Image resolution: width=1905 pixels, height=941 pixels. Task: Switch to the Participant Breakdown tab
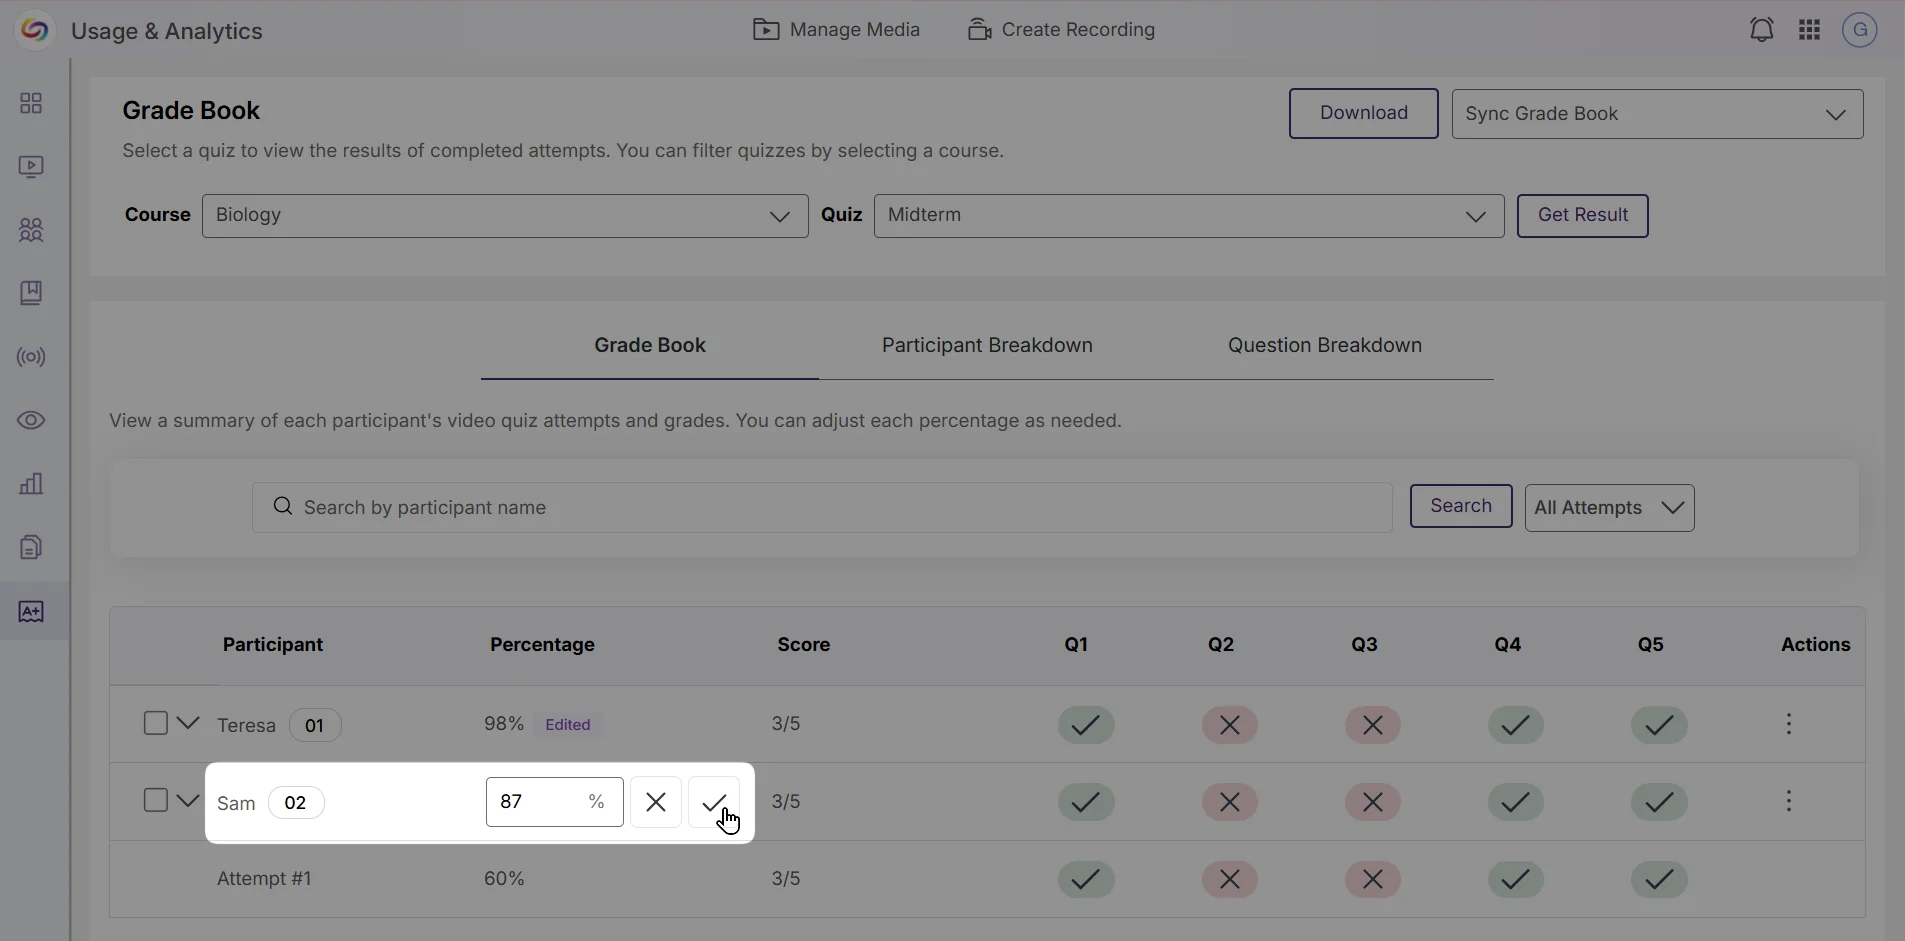pos(985,345)
